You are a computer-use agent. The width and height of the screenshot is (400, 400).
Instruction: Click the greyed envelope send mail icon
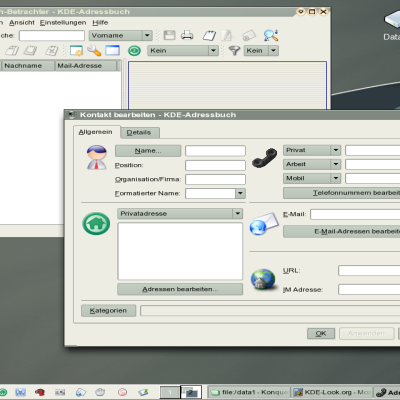[x=249, y=35]
